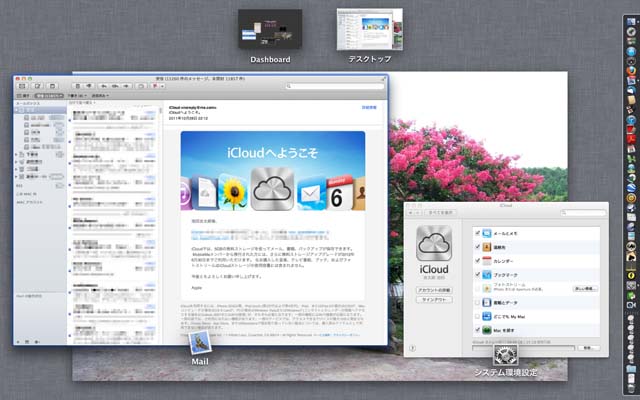Click the New Note icon in Mail toolbar
This screenshot has height=400, width=640.
coord(52,86)
